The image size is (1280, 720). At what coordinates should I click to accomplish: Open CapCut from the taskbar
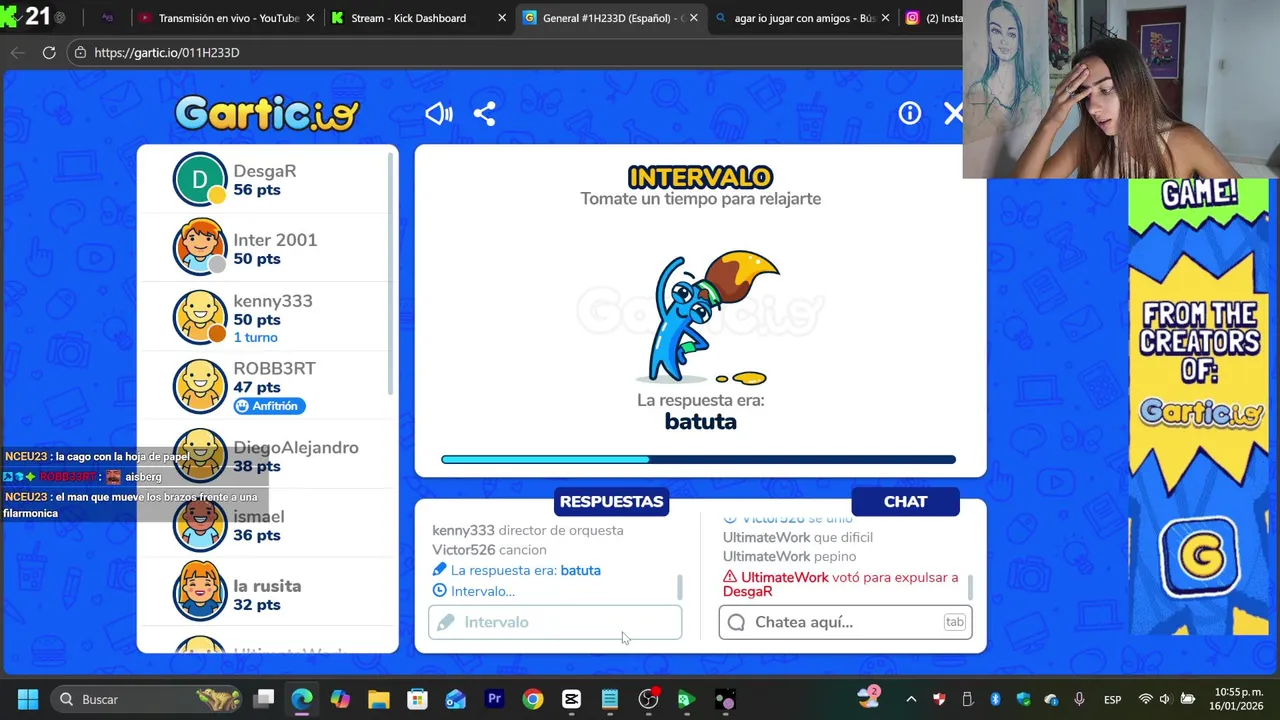[571, 699]
